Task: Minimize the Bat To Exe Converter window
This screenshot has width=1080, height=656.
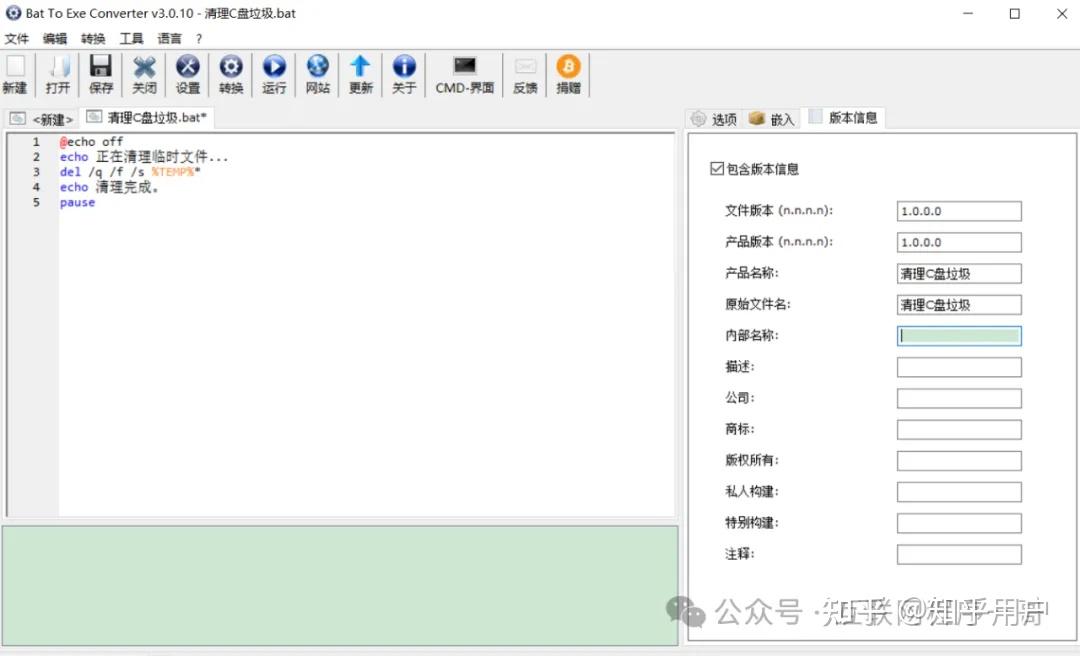Action: [x=968, y=14]
